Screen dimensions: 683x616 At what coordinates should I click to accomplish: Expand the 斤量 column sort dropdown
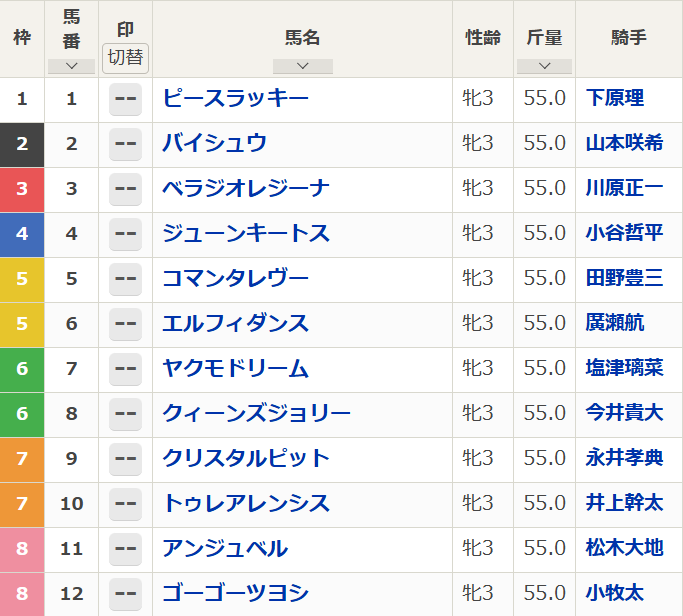click(544, 66)
